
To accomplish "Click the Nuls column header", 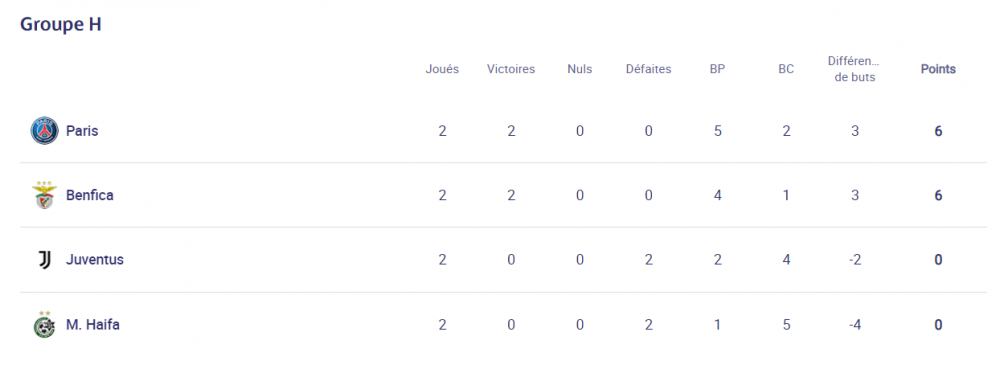I will coord(580,69).
